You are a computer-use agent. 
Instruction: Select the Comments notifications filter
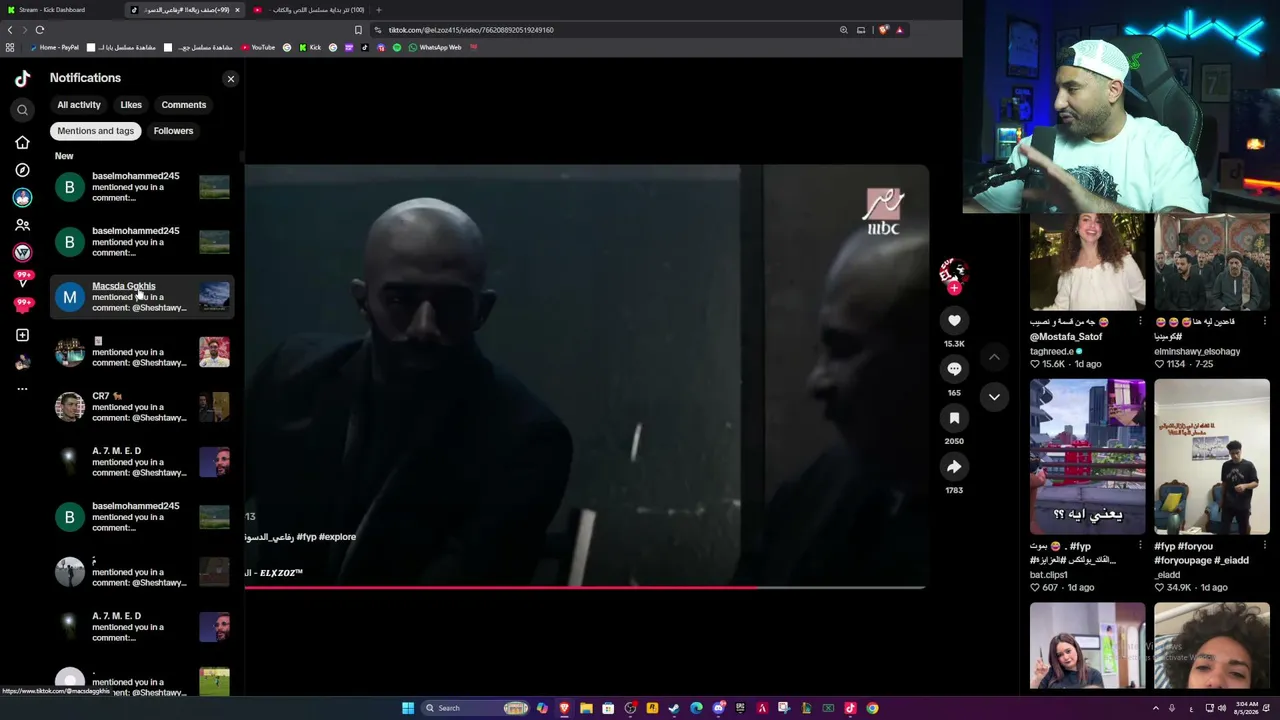pos(184,105)
